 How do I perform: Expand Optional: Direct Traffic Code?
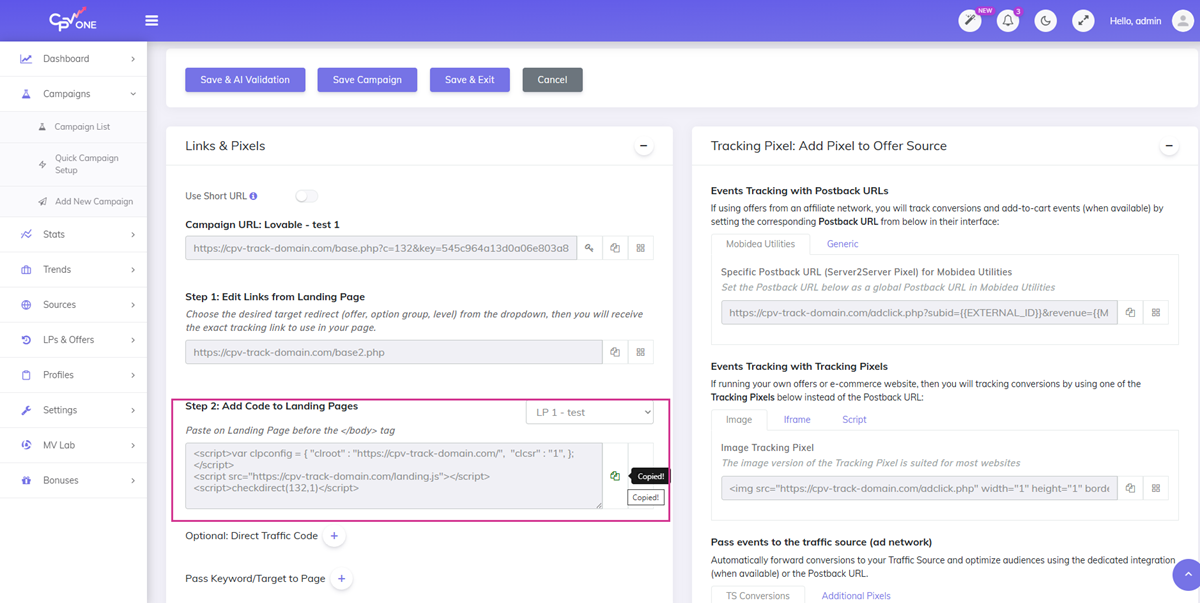click(x=335, y=536)
